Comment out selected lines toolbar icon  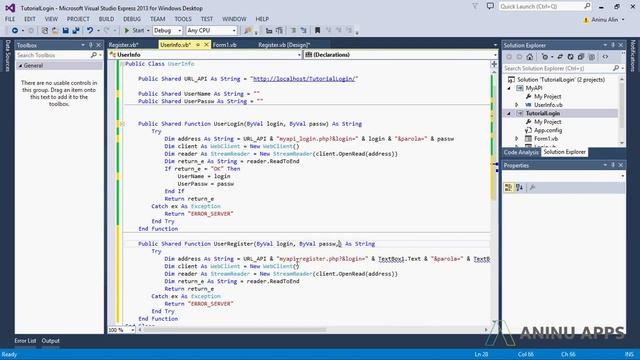(x=293, y=31)
